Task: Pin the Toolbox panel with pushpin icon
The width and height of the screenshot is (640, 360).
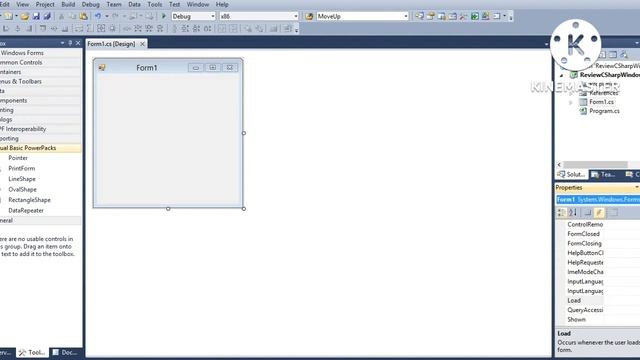Action: coord(70,43)
